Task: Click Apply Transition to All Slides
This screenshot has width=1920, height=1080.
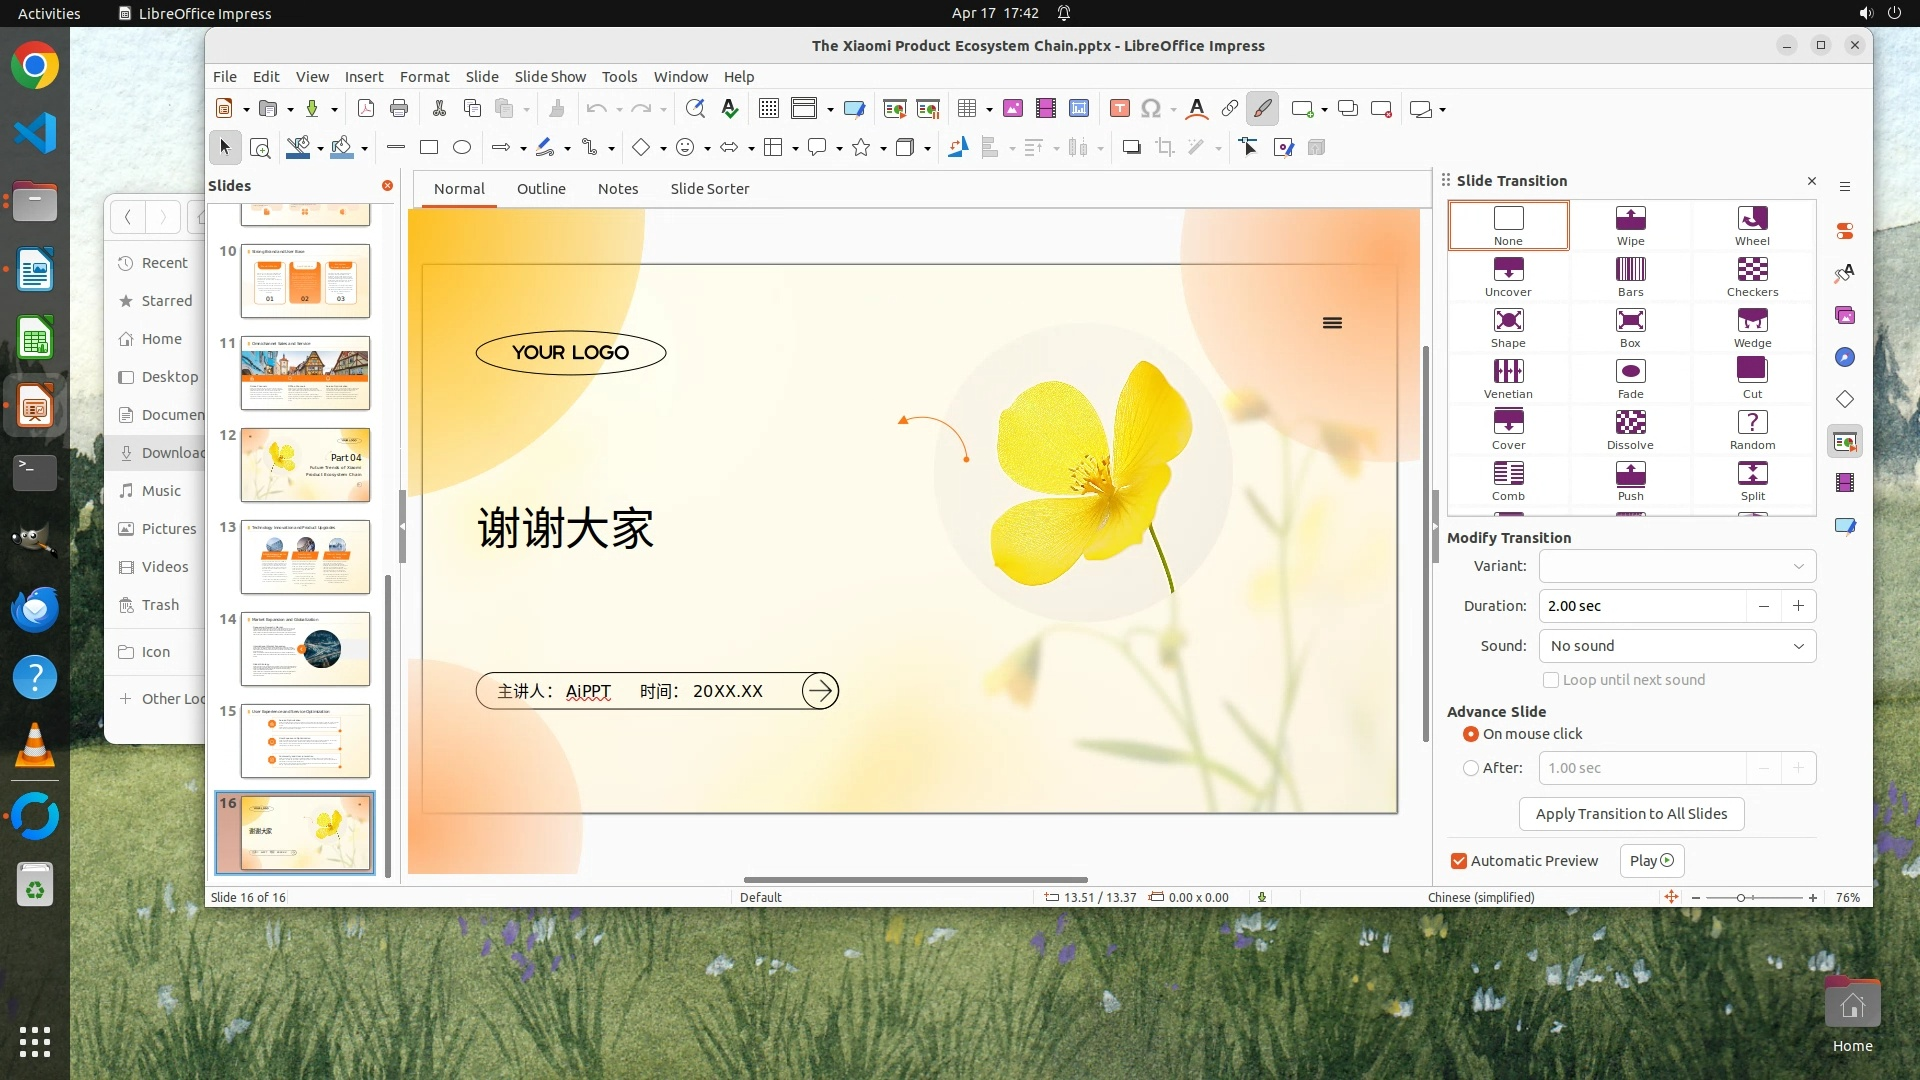Action: point(1631,814)
